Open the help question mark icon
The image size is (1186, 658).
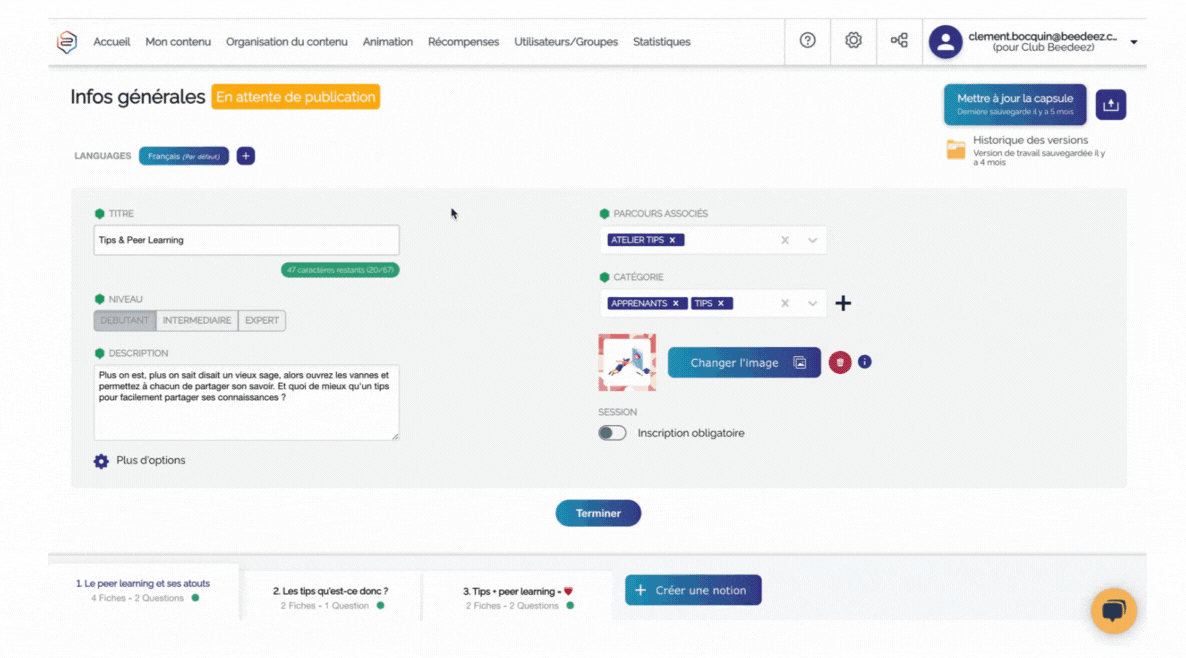point(808,41)
